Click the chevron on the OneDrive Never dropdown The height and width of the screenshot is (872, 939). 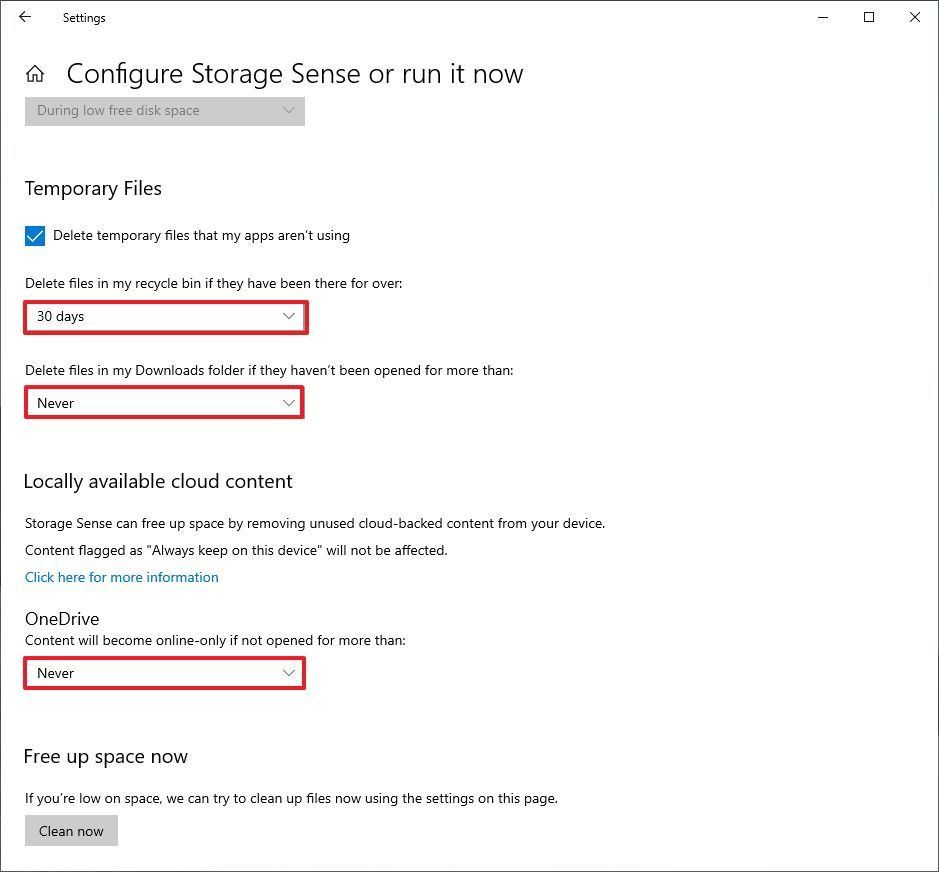[289, 673]
